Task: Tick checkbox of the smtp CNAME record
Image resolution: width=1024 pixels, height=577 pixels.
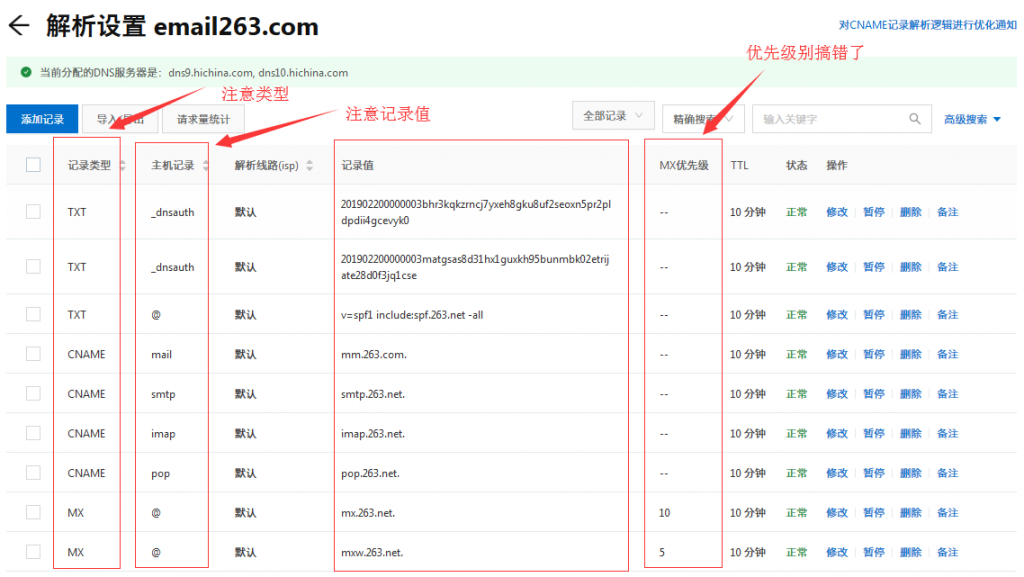Action: (33, 394)
